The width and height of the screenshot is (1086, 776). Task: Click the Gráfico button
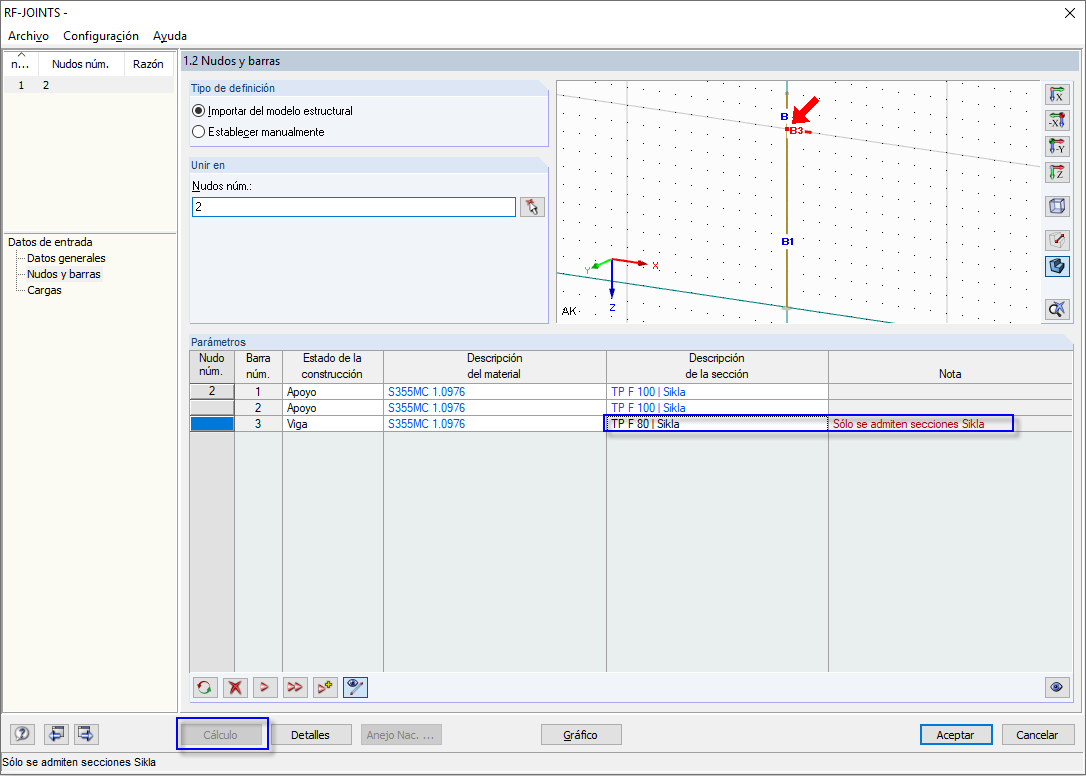click(x=580, y=735)
